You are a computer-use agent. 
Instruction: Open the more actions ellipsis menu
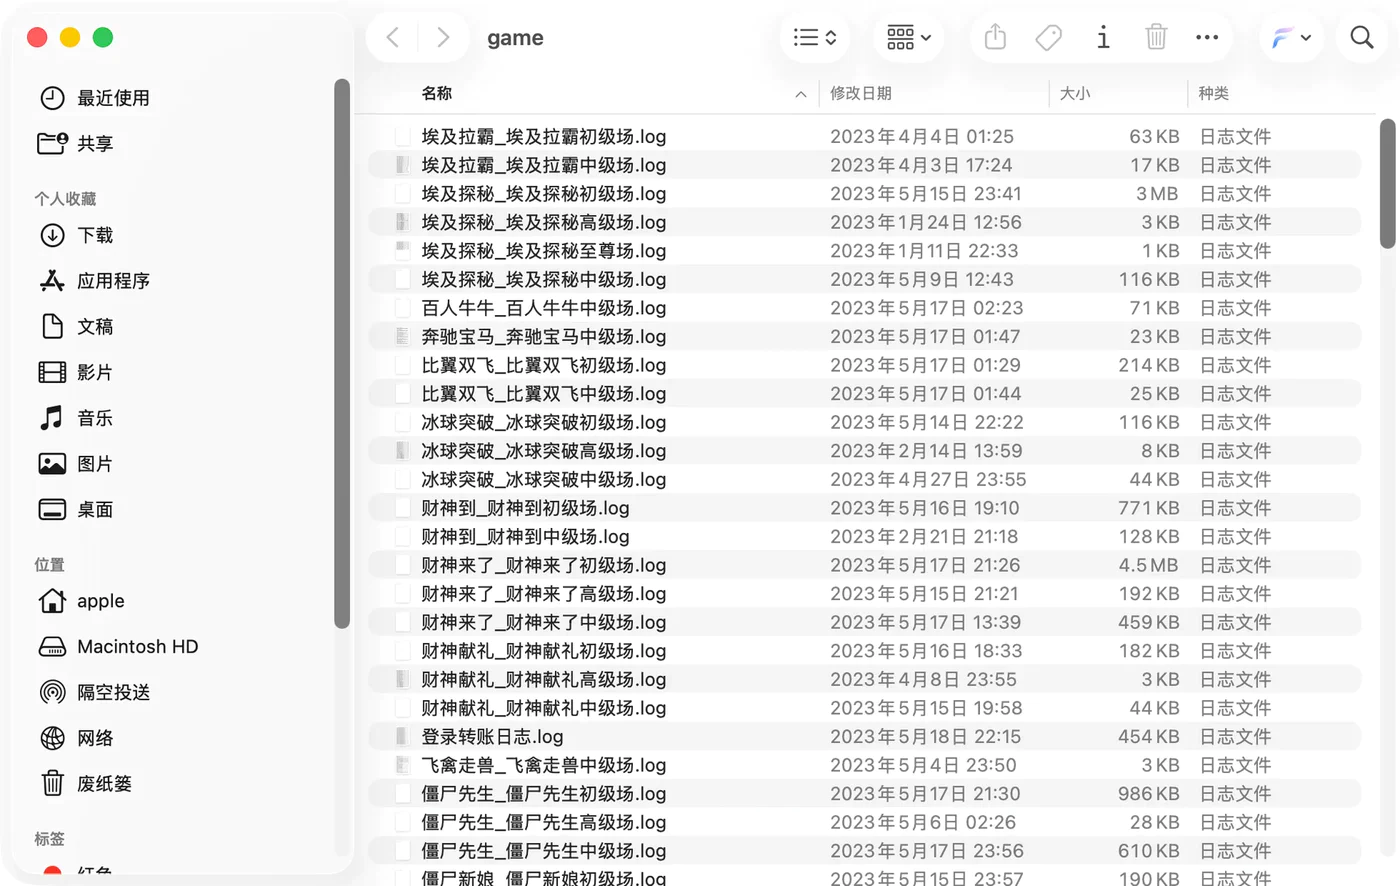1207,38
